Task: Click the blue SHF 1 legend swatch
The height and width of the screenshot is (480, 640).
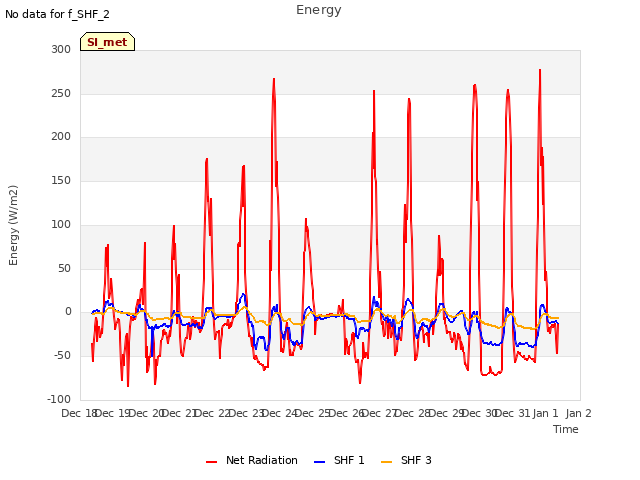Action: coord(319,462)
